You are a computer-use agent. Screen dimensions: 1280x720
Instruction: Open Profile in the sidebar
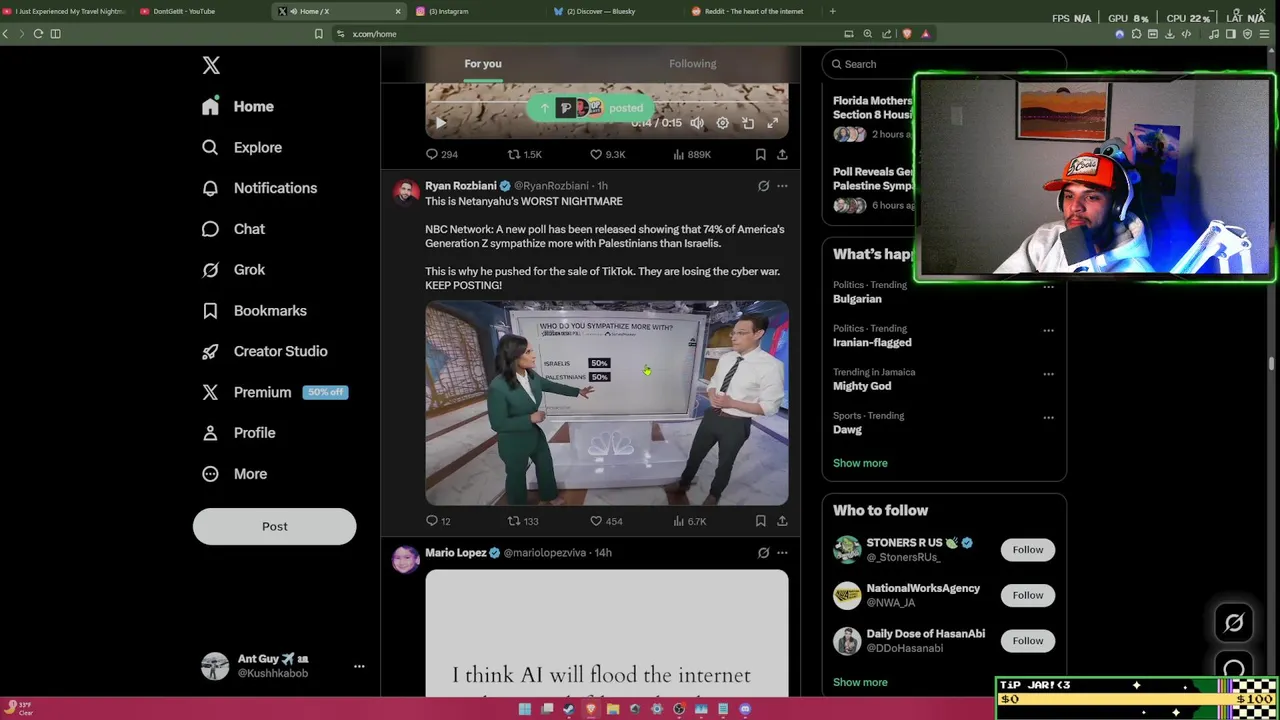click(x=238, y=433)
